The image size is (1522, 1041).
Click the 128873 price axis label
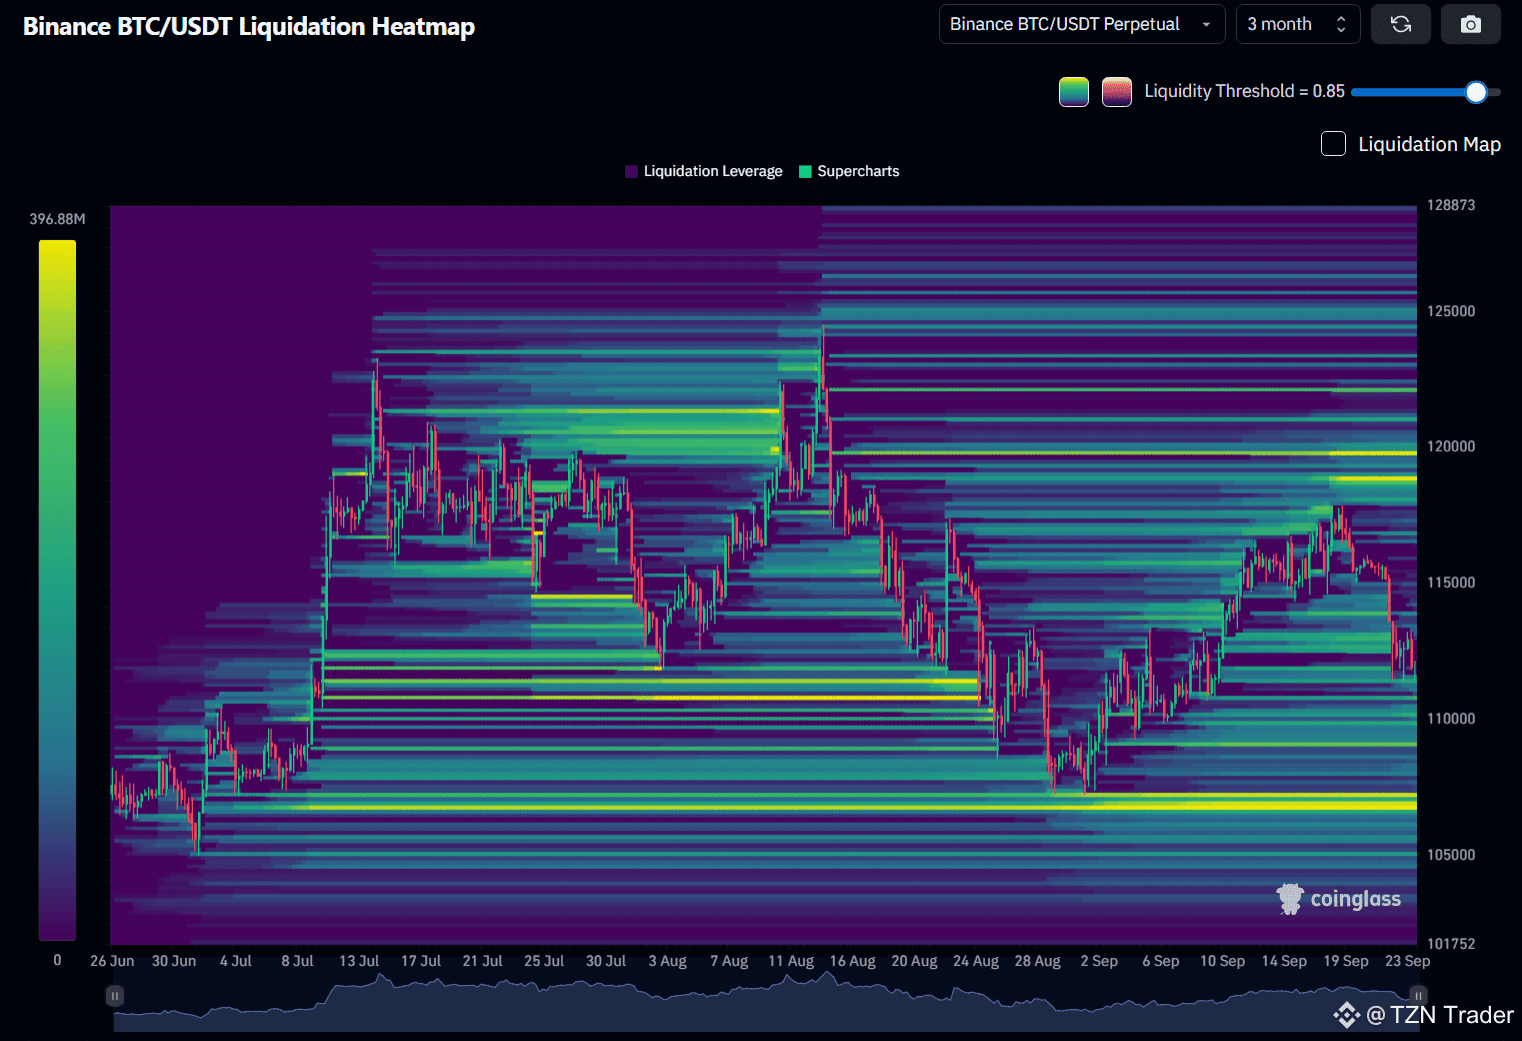coord(1451,205)
